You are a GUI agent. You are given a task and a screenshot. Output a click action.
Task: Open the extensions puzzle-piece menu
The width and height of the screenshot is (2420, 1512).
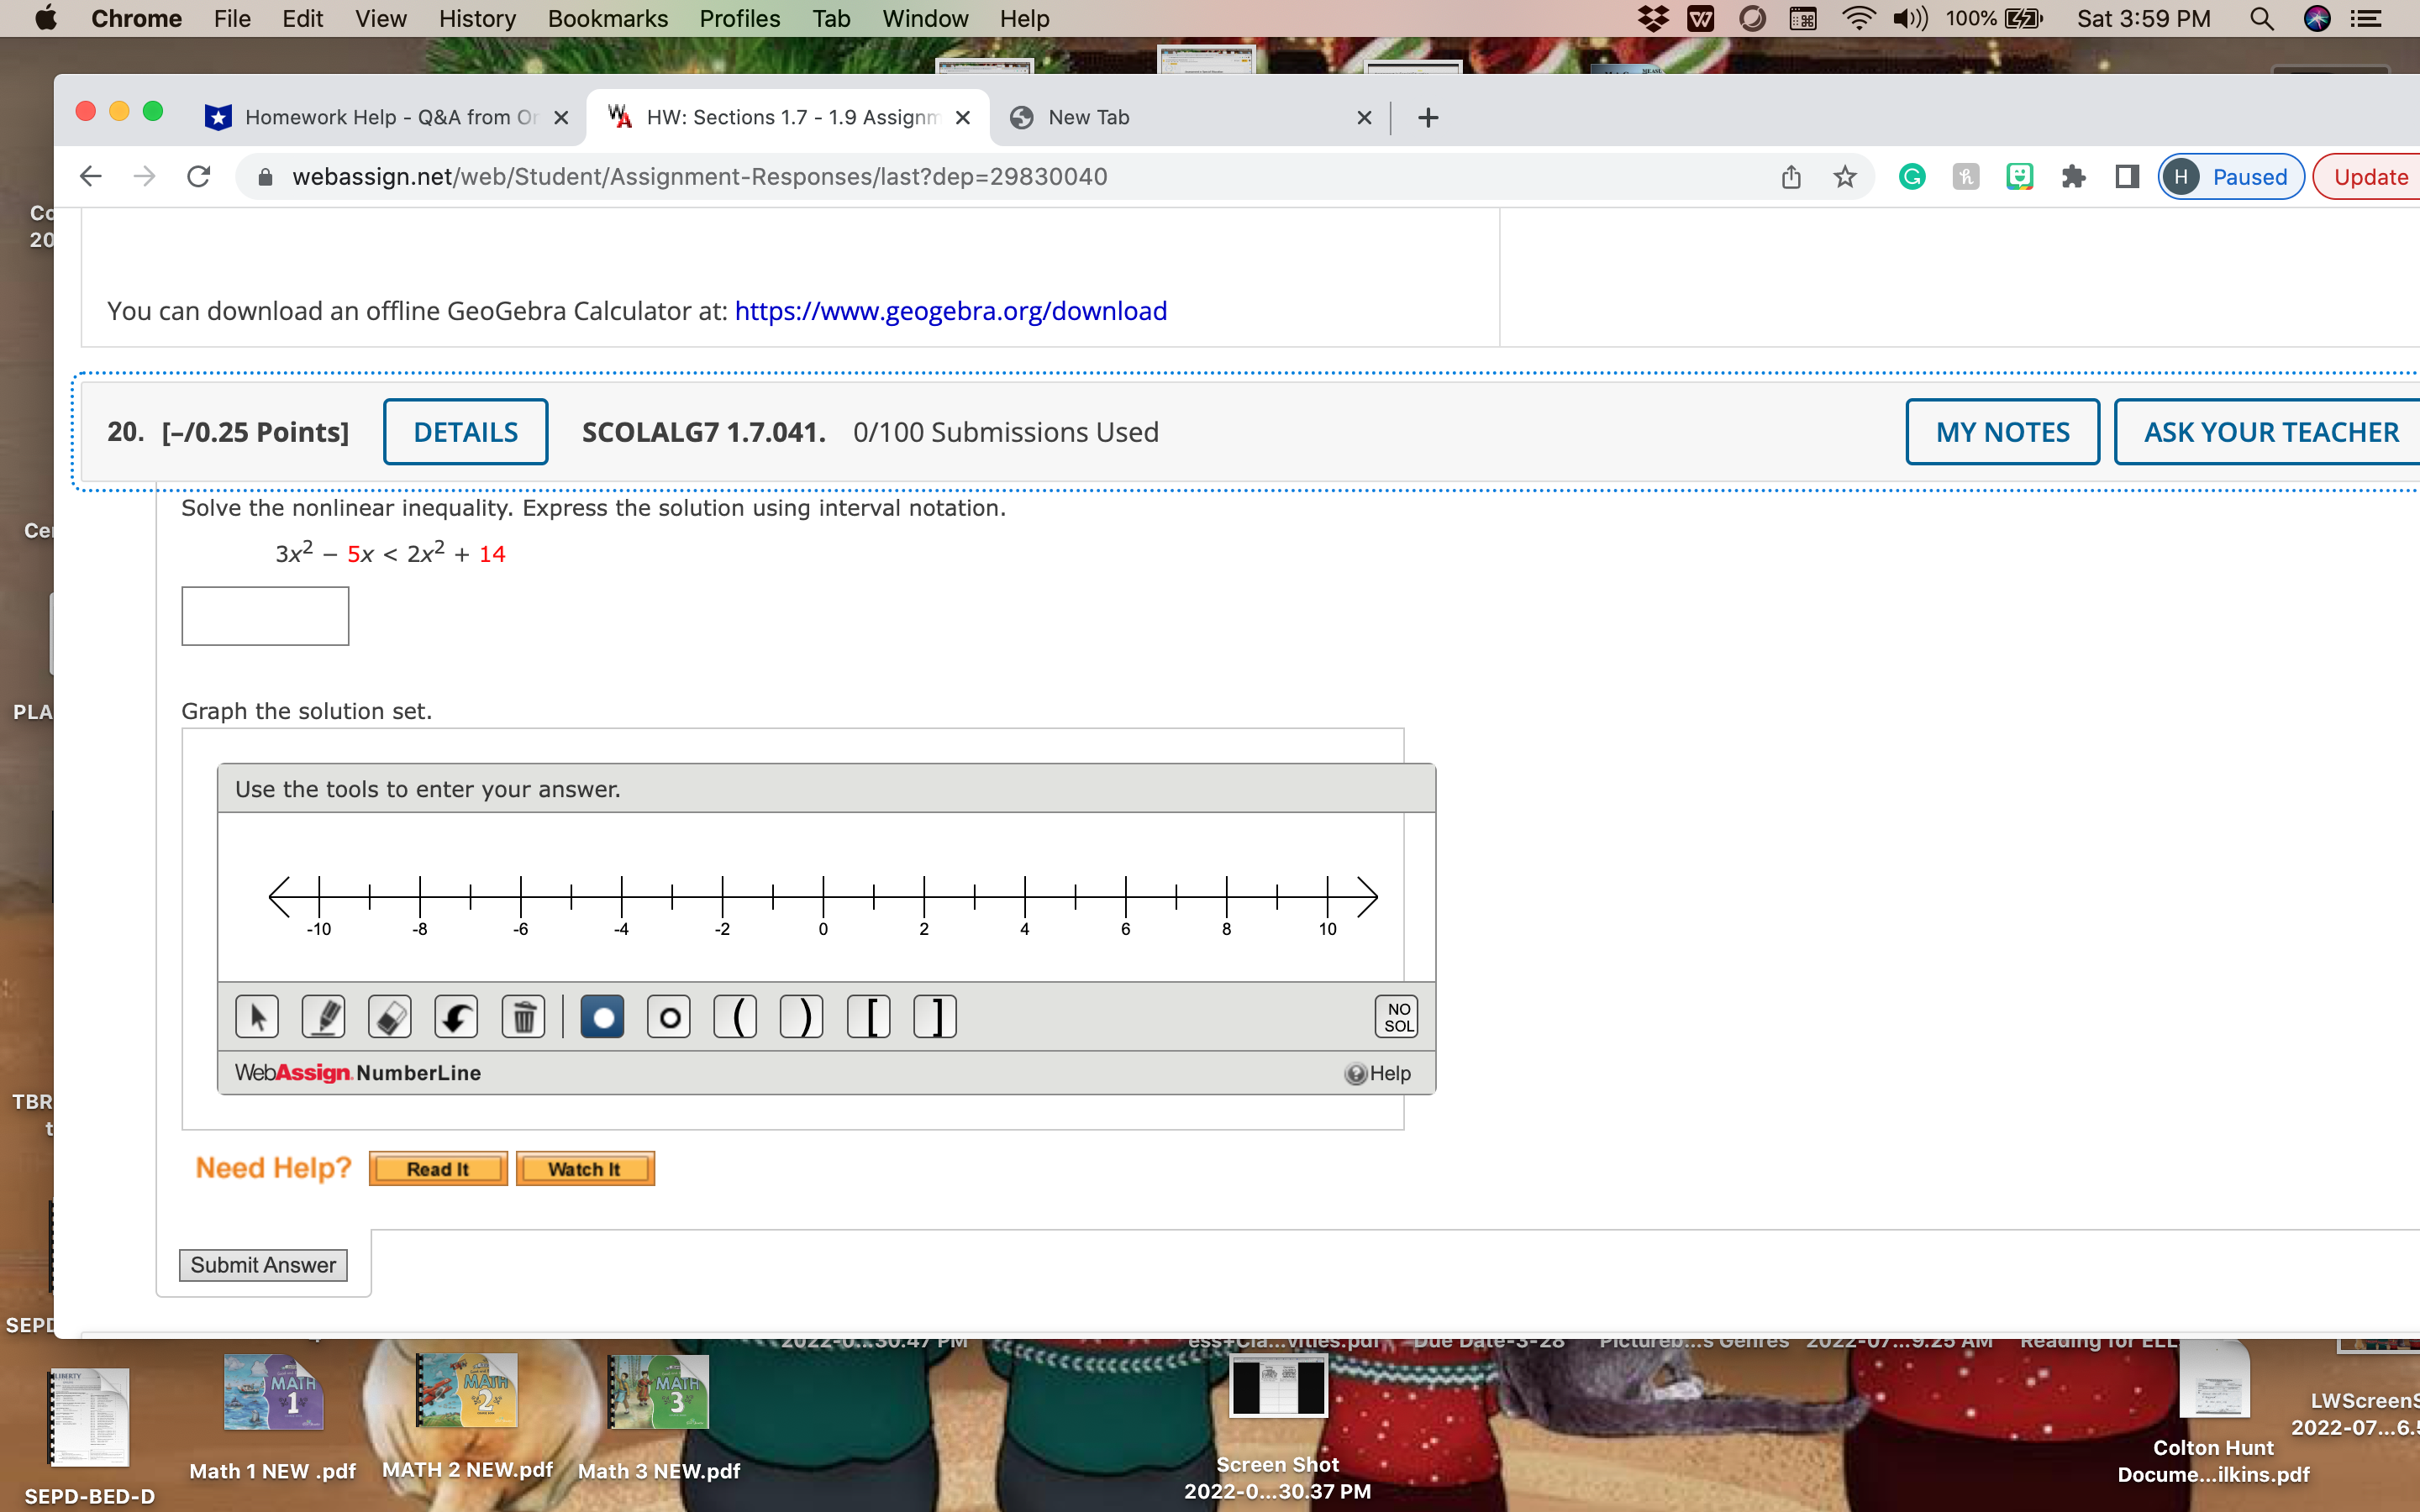click(2074, 176)
